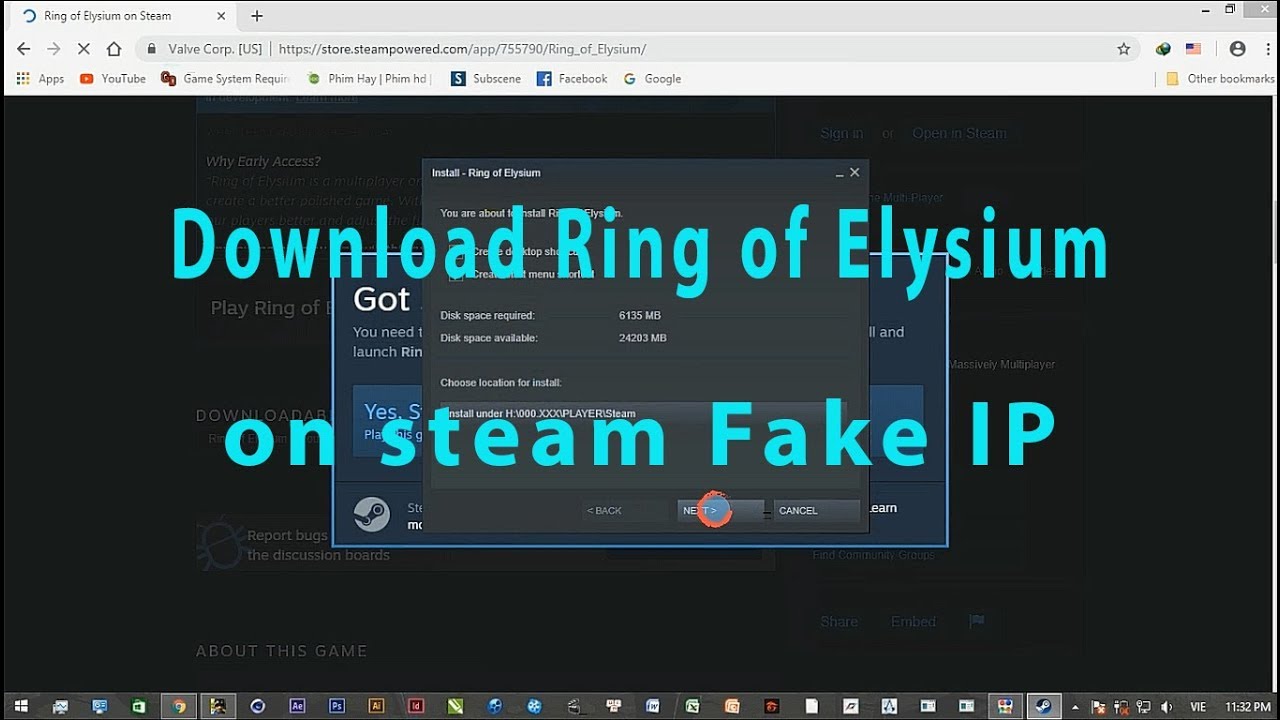Open a new Chrome tab
Viewport: 1280px width, 720px height.
(257, 16)
